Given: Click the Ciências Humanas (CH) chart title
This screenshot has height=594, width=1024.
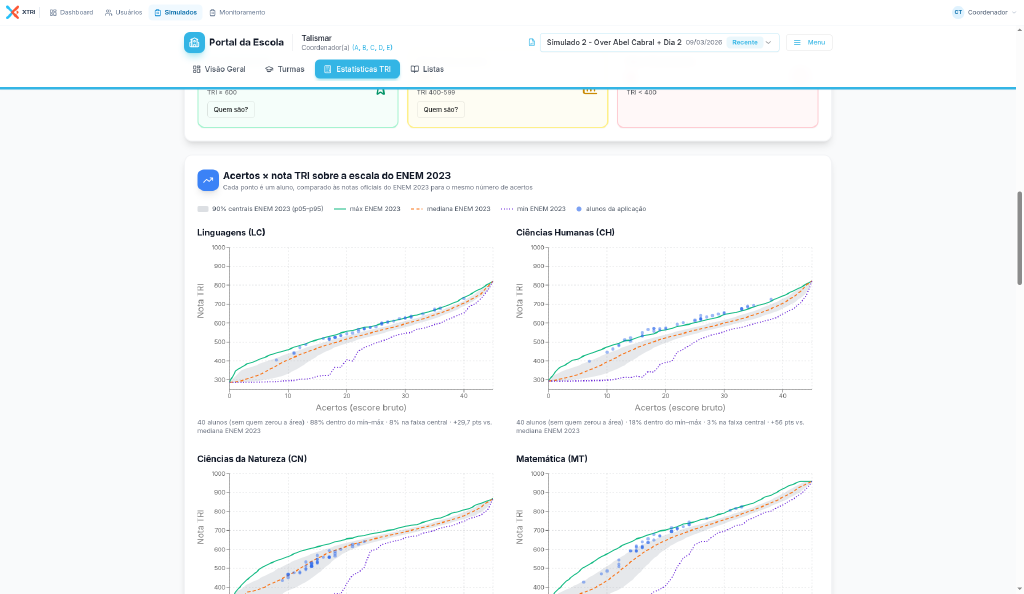Looking at the screenshot, I should [x=565, y=232].
